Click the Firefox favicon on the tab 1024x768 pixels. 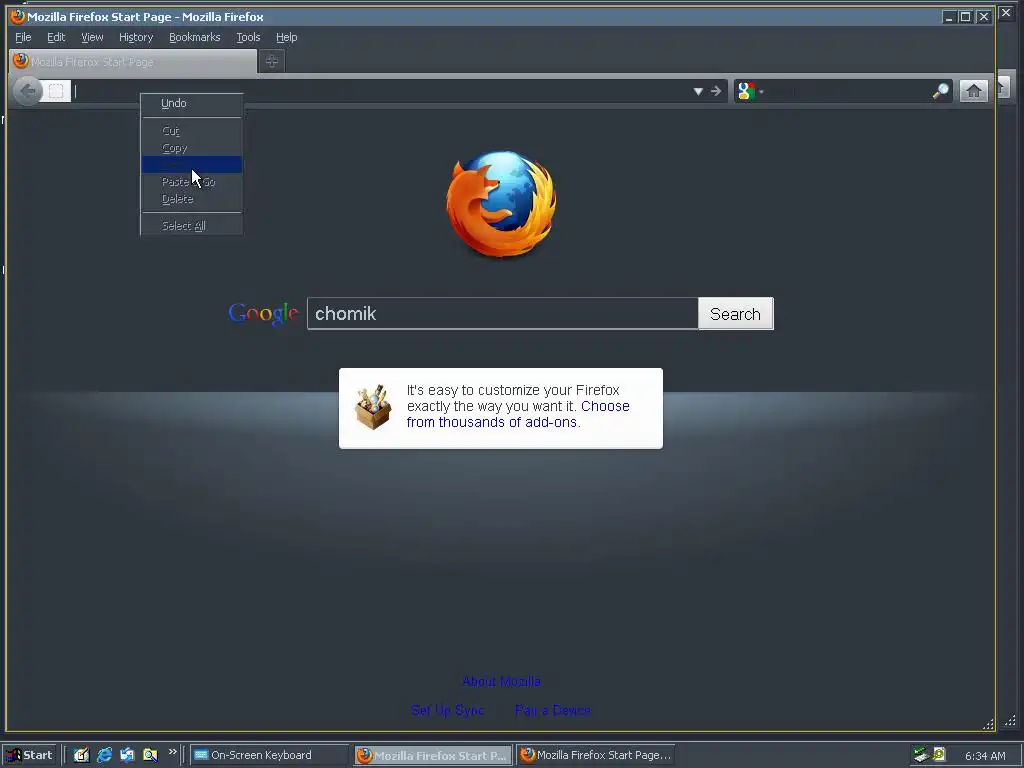coord(21,61)
